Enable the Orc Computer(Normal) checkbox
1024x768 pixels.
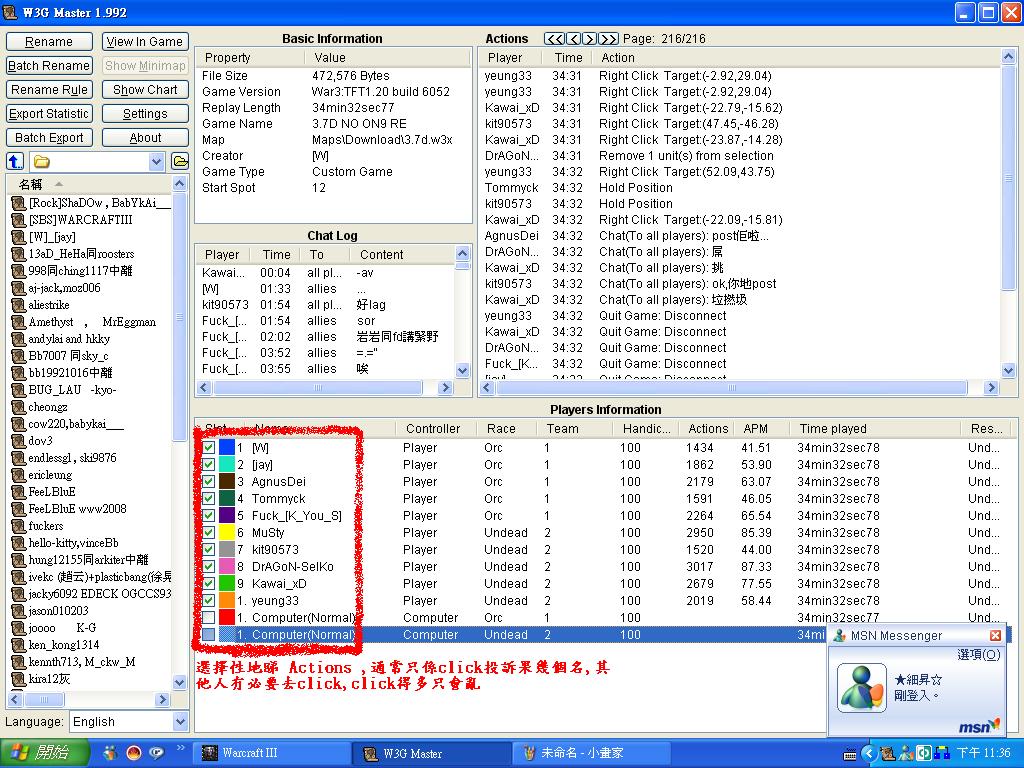pyautogui.click(x=209, y=618)
